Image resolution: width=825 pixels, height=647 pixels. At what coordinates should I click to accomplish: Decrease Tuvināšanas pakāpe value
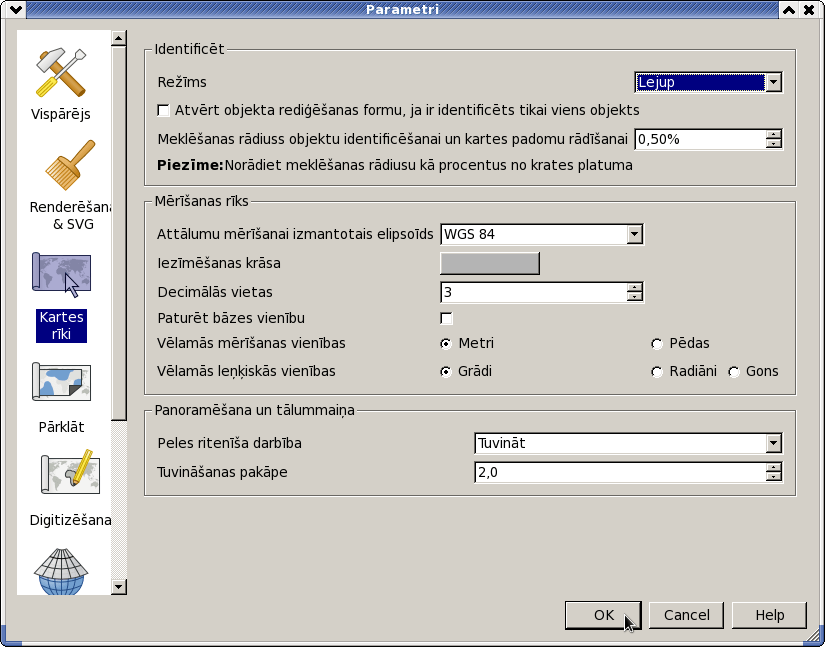773,477
